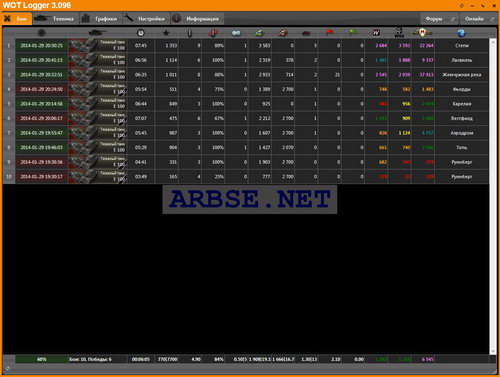
Task: Open the Техника tab
Action: [56, 19]
